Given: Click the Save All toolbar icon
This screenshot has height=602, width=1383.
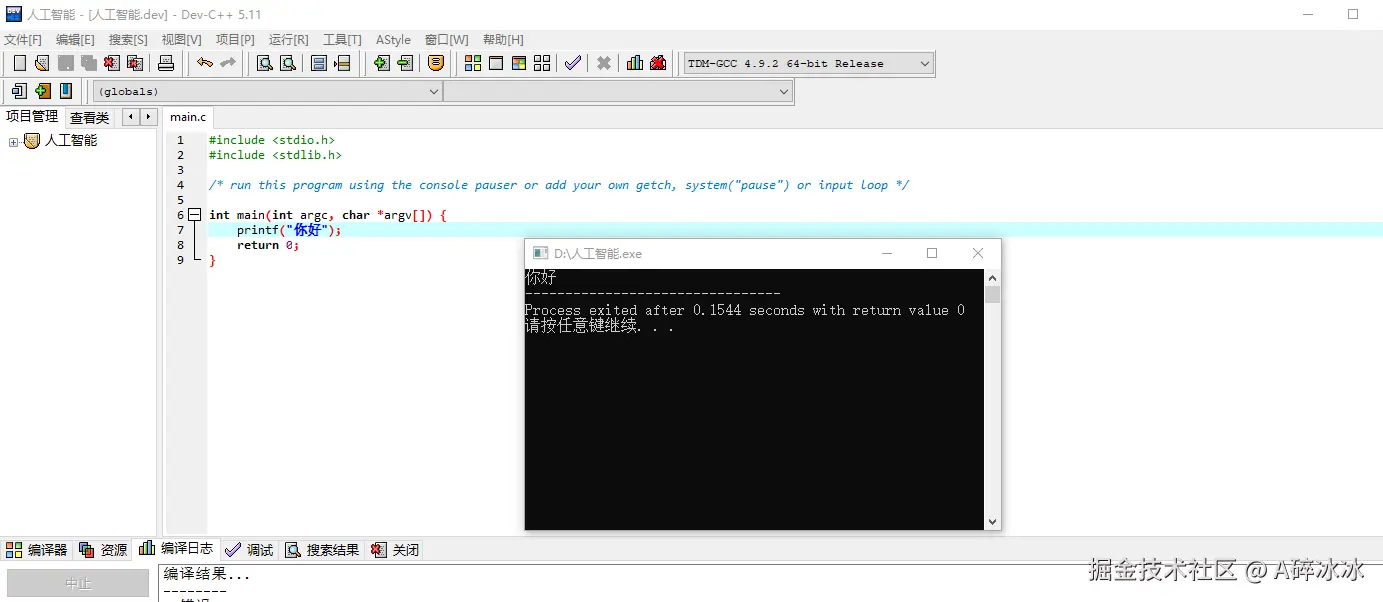Looking at the screenshot, I should point(88,63).
